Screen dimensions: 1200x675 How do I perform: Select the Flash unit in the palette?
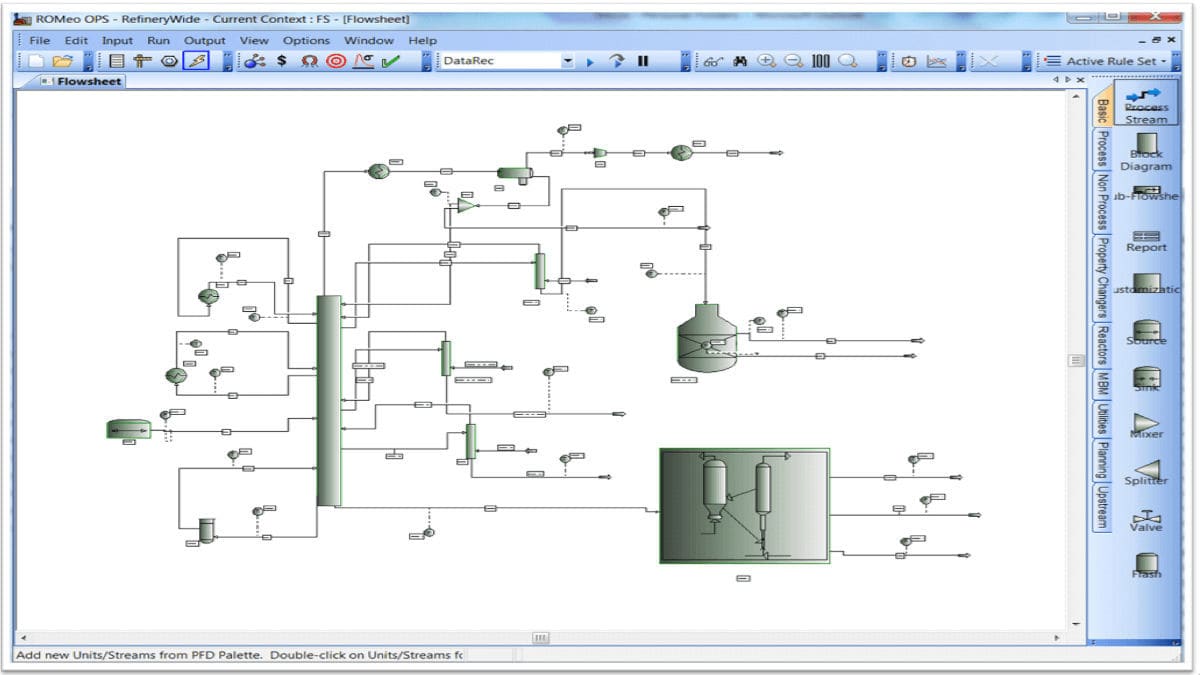[x=1146, y=565]
